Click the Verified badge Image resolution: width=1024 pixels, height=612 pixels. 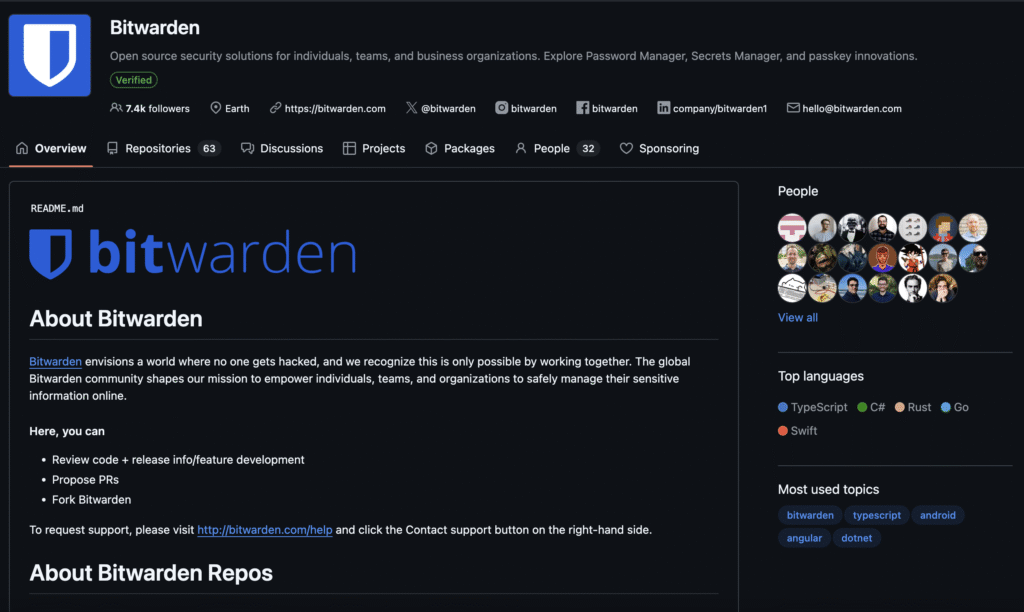click(x=134, y=80)
